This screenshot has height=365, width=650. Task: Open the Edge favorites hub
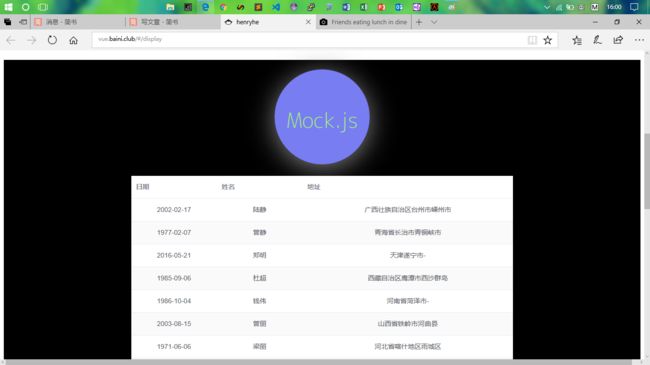click(x=577, y=40)
